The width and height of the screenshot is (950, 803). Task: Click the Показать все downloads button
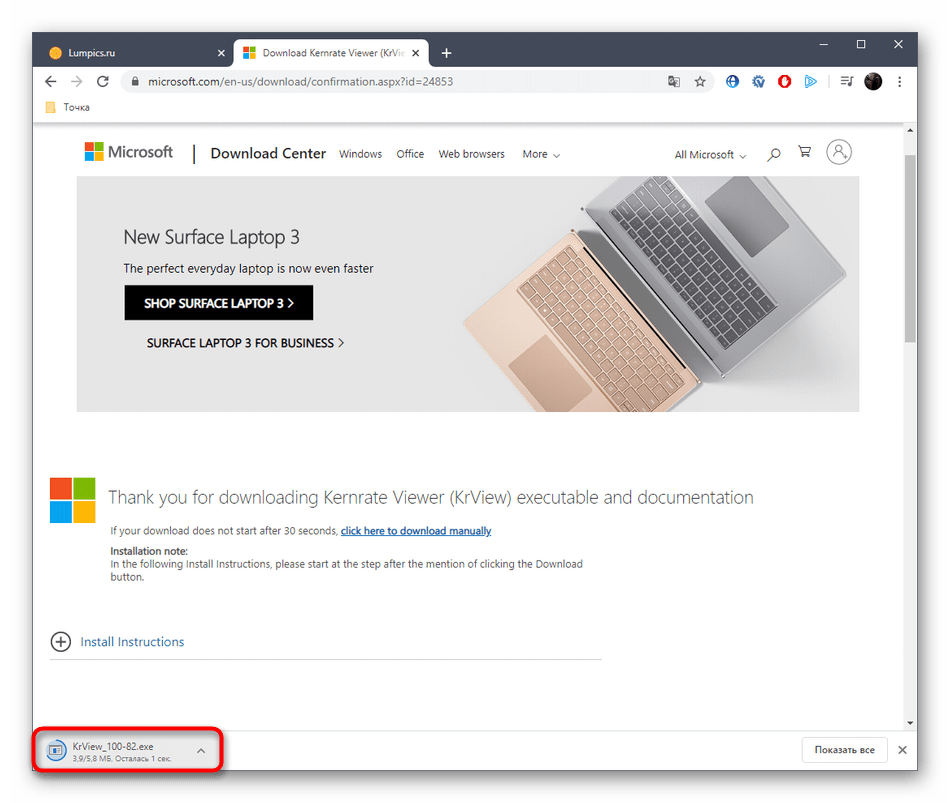pos(844,750)
